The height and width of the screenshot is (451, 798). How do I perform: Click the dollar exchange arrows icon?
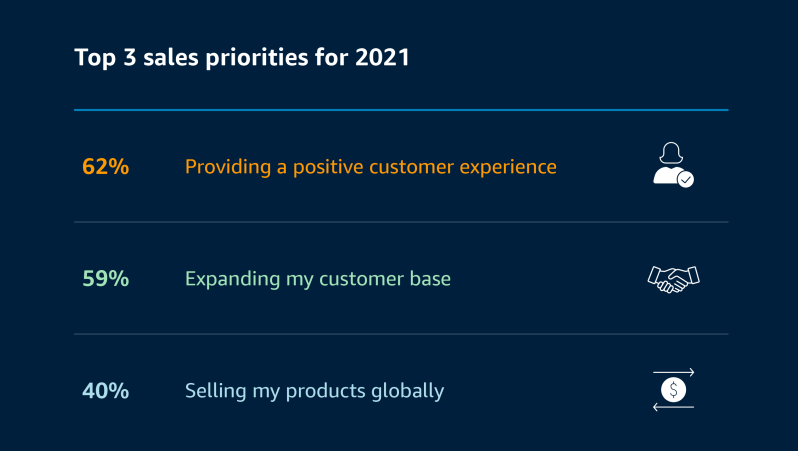673,390
